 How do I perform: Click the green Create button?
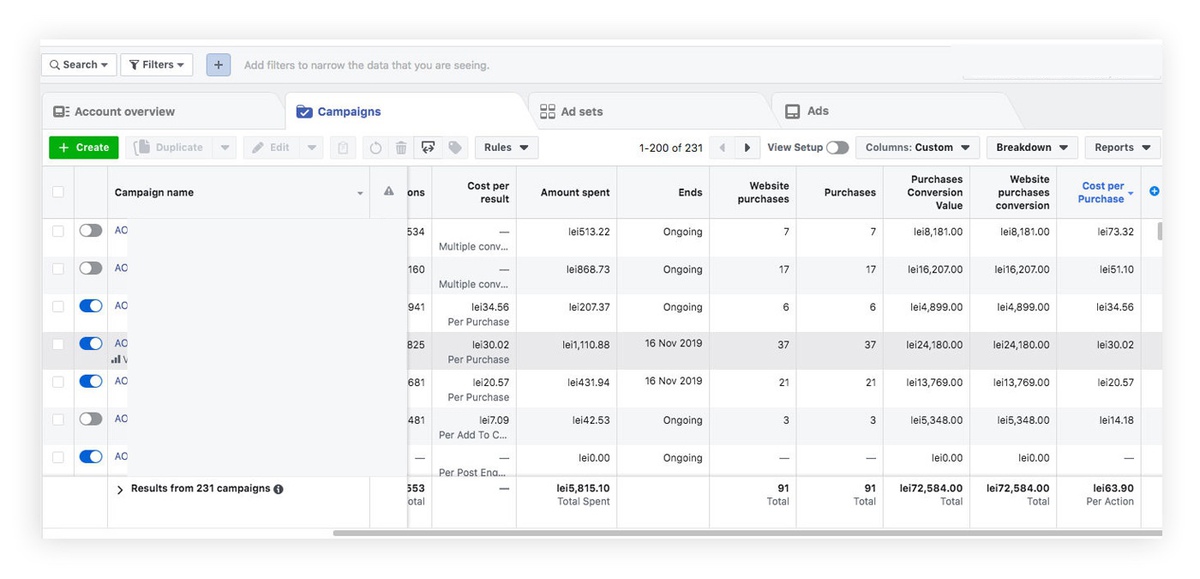click(x=84, y=148)
